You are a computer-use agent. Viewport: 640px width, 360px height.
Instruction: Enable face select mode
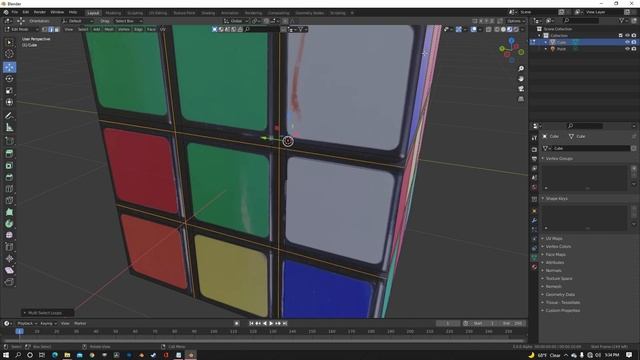point(57,29)
